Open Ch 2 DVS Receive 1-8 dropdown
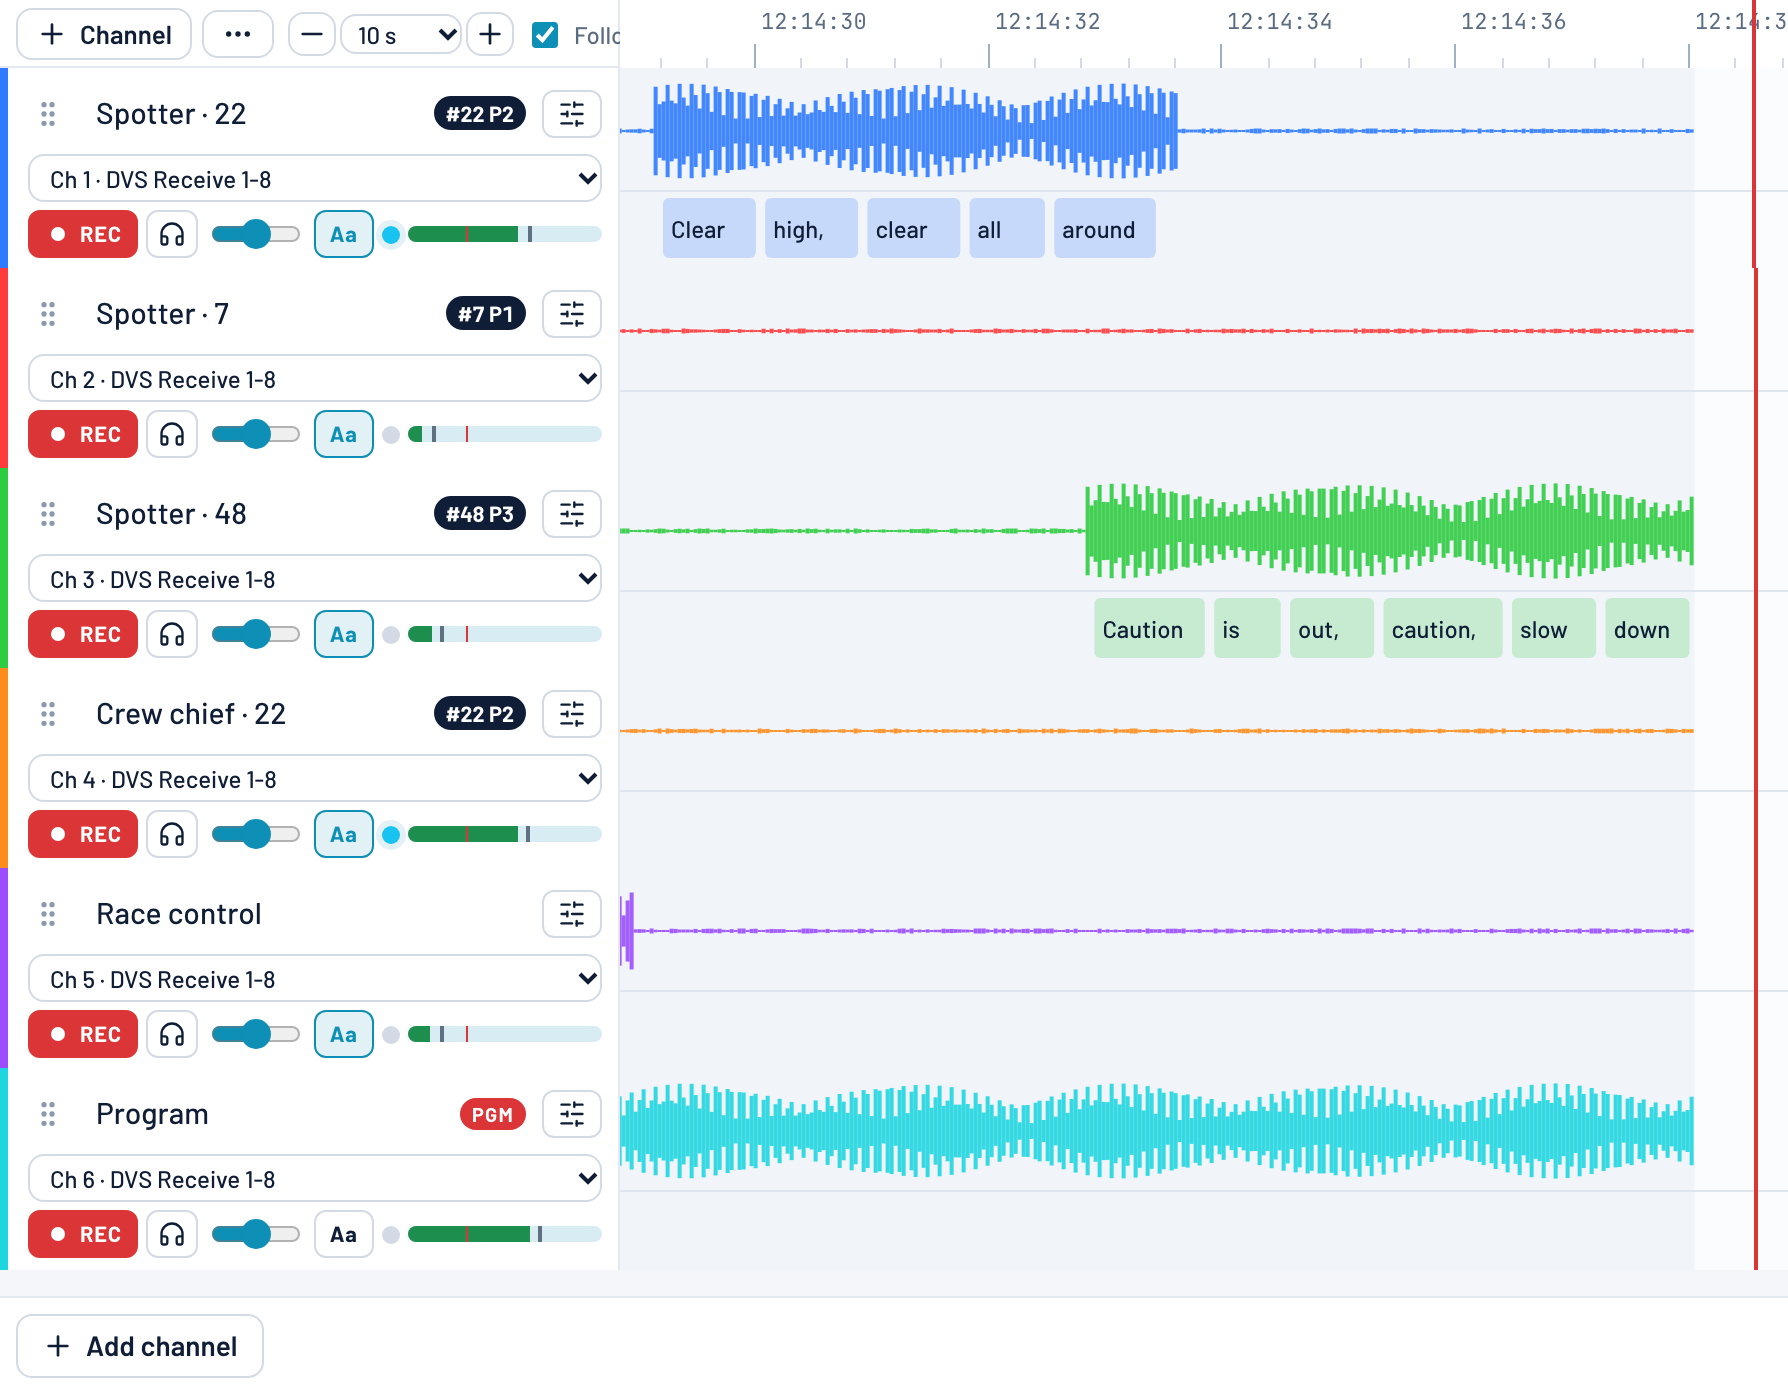 315,379
